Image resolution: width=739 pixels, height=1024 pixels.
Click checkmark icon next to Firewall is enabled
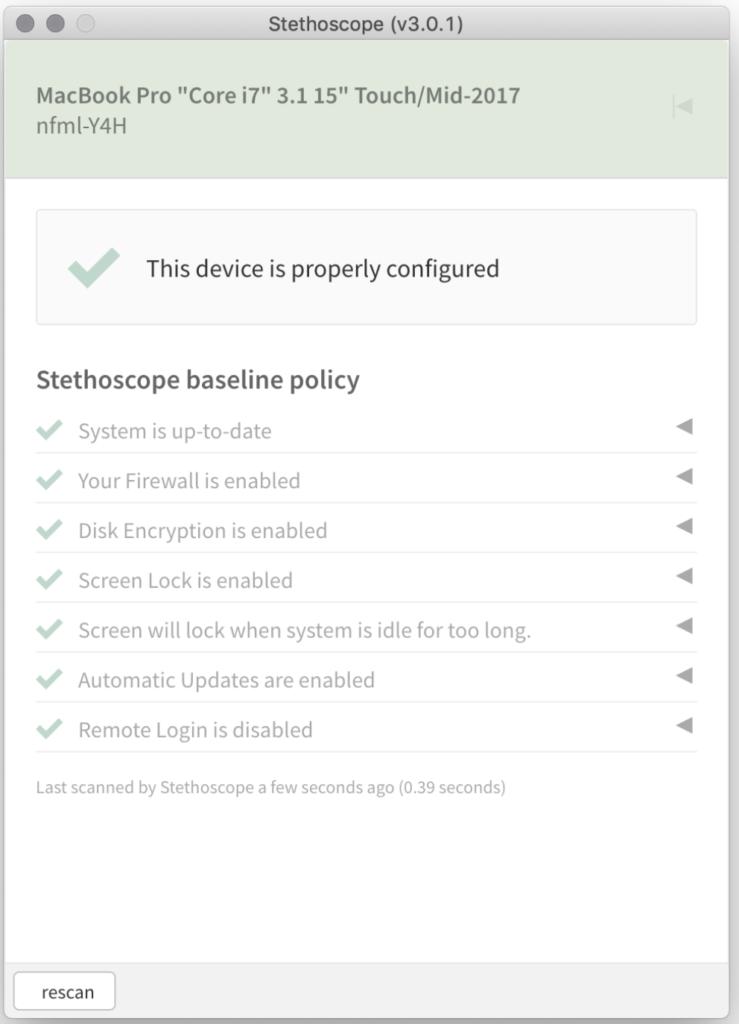49,480
